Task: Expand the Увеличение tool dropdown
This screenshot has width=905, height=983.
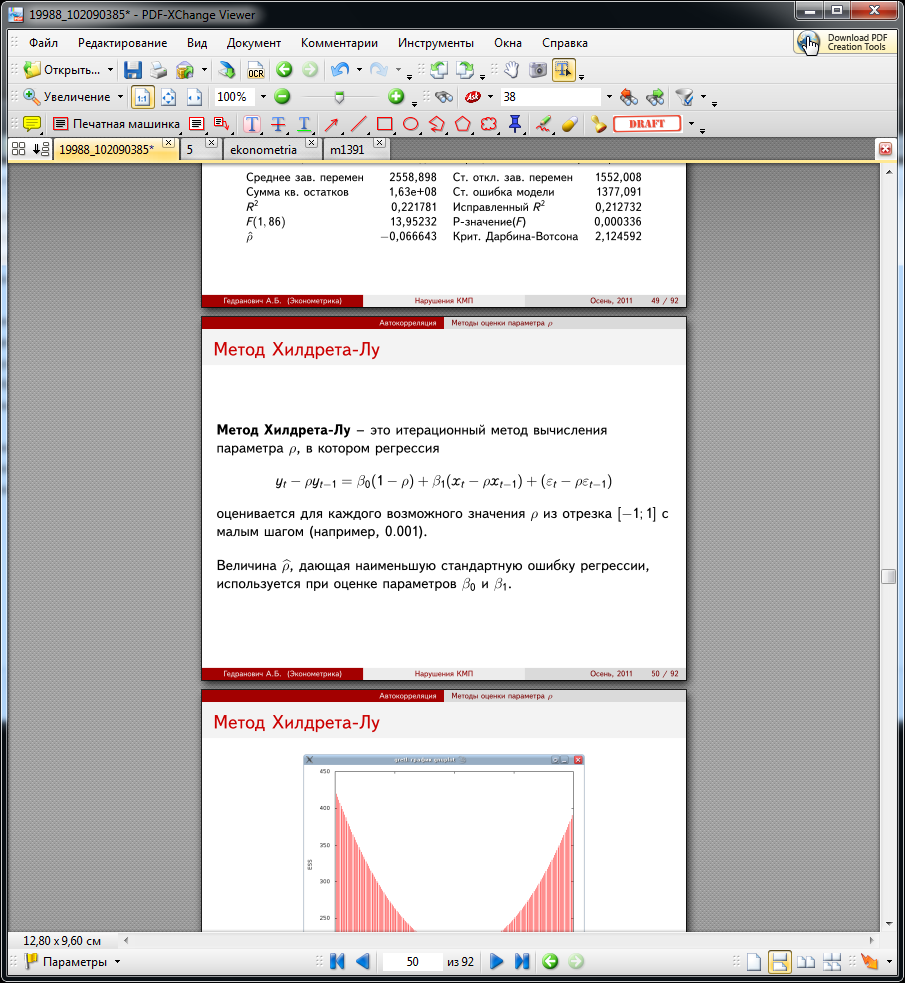Action: (120, 97)
